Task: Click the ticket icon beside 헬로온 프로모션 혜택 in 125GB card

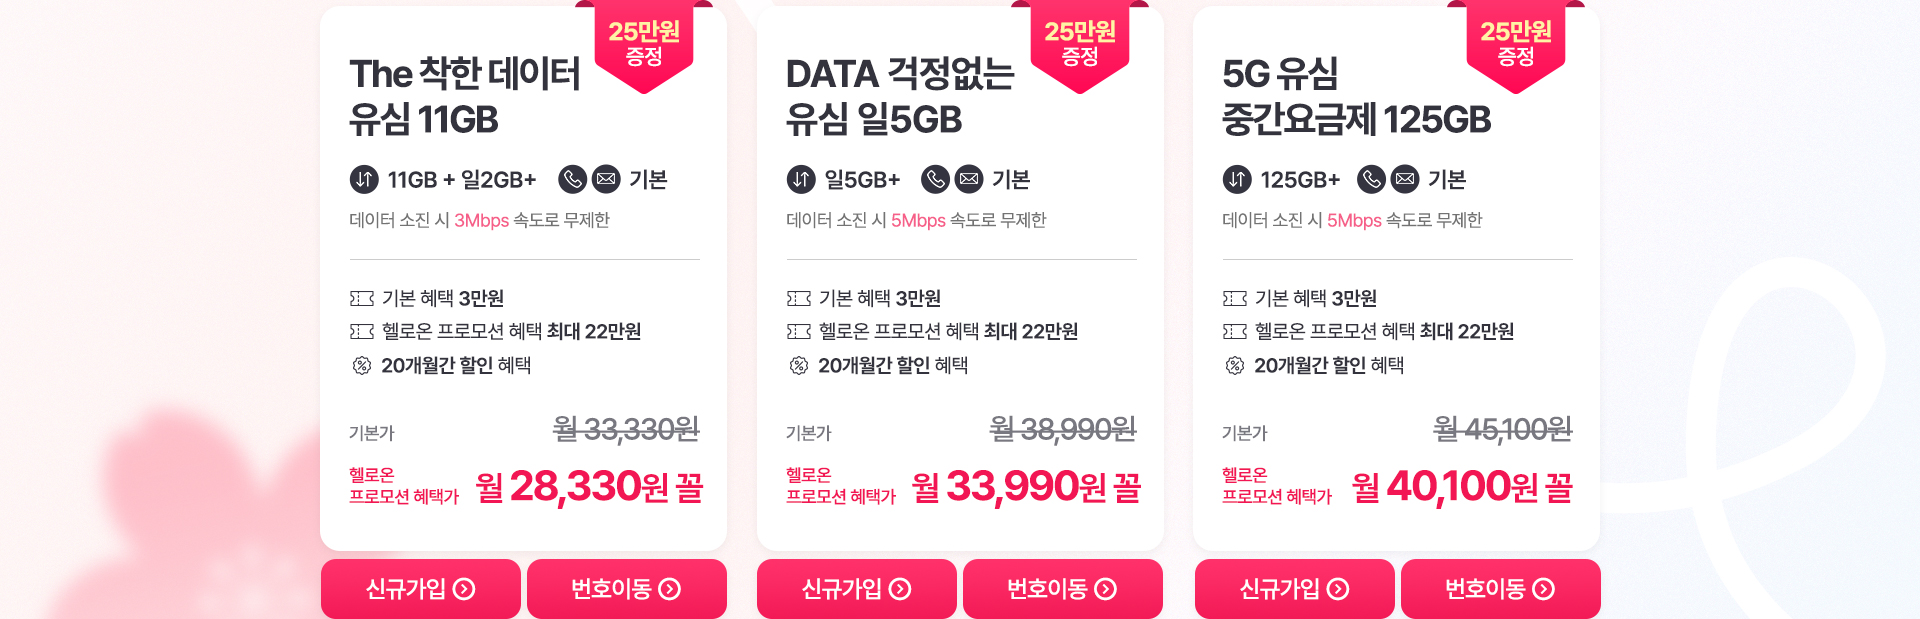Action: [1235, 332]
